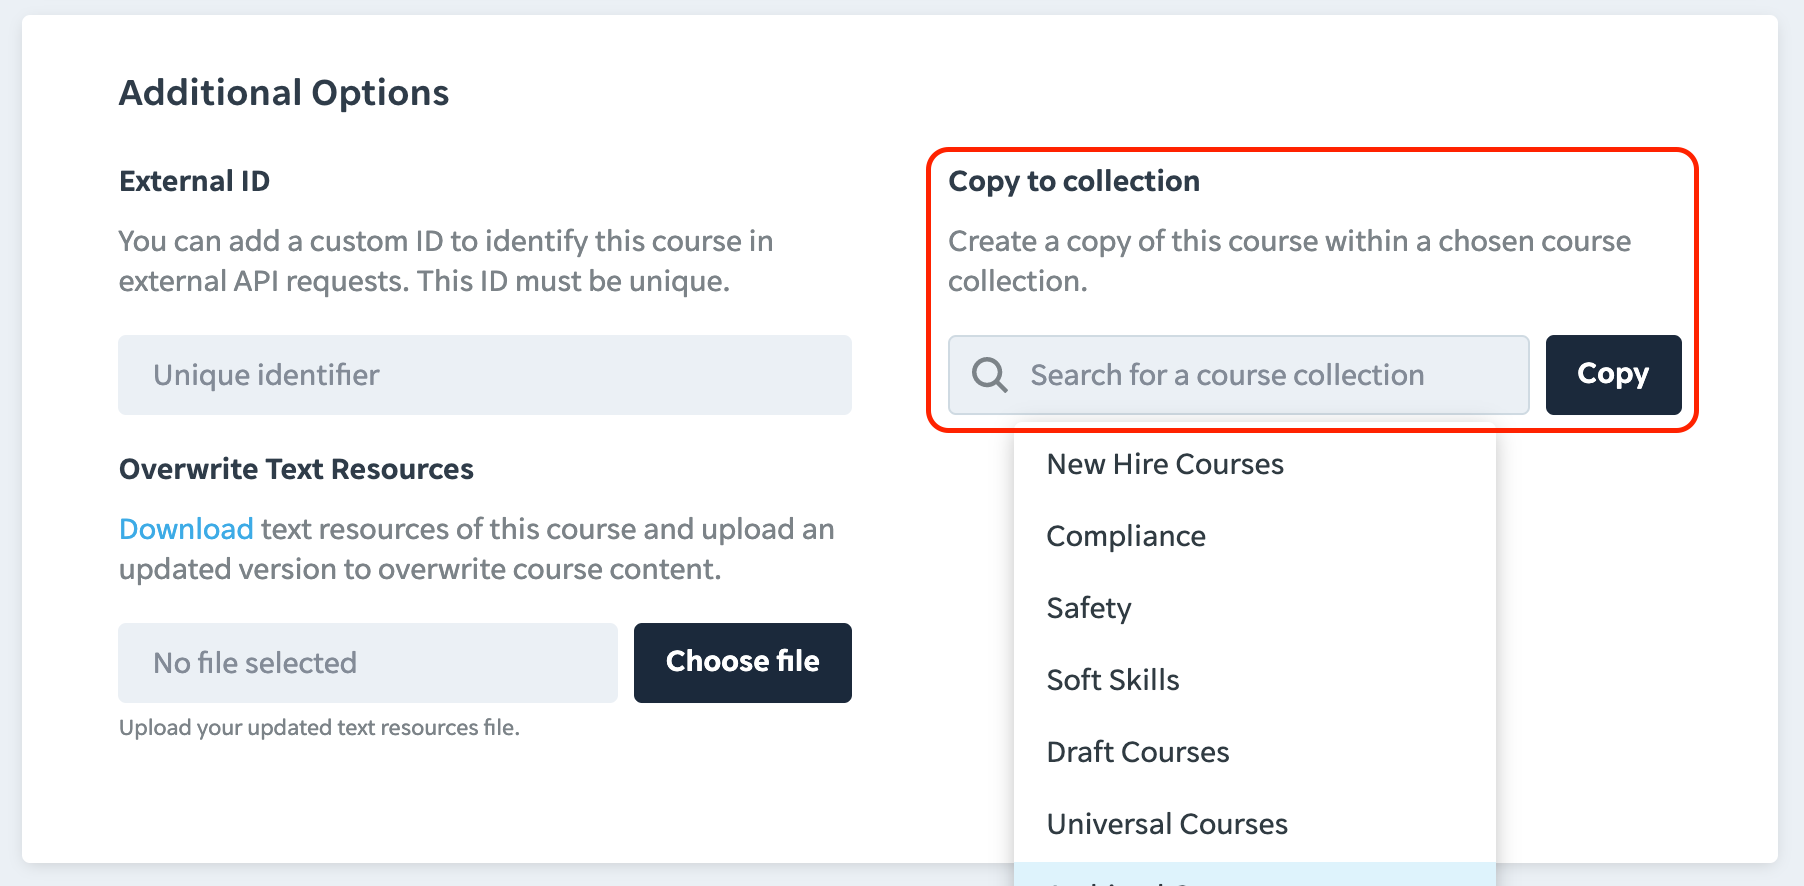Viewport: 1804px width, 886px height.
Task: Select Soft Skills in the list
Action: [x=1255, y=680]
